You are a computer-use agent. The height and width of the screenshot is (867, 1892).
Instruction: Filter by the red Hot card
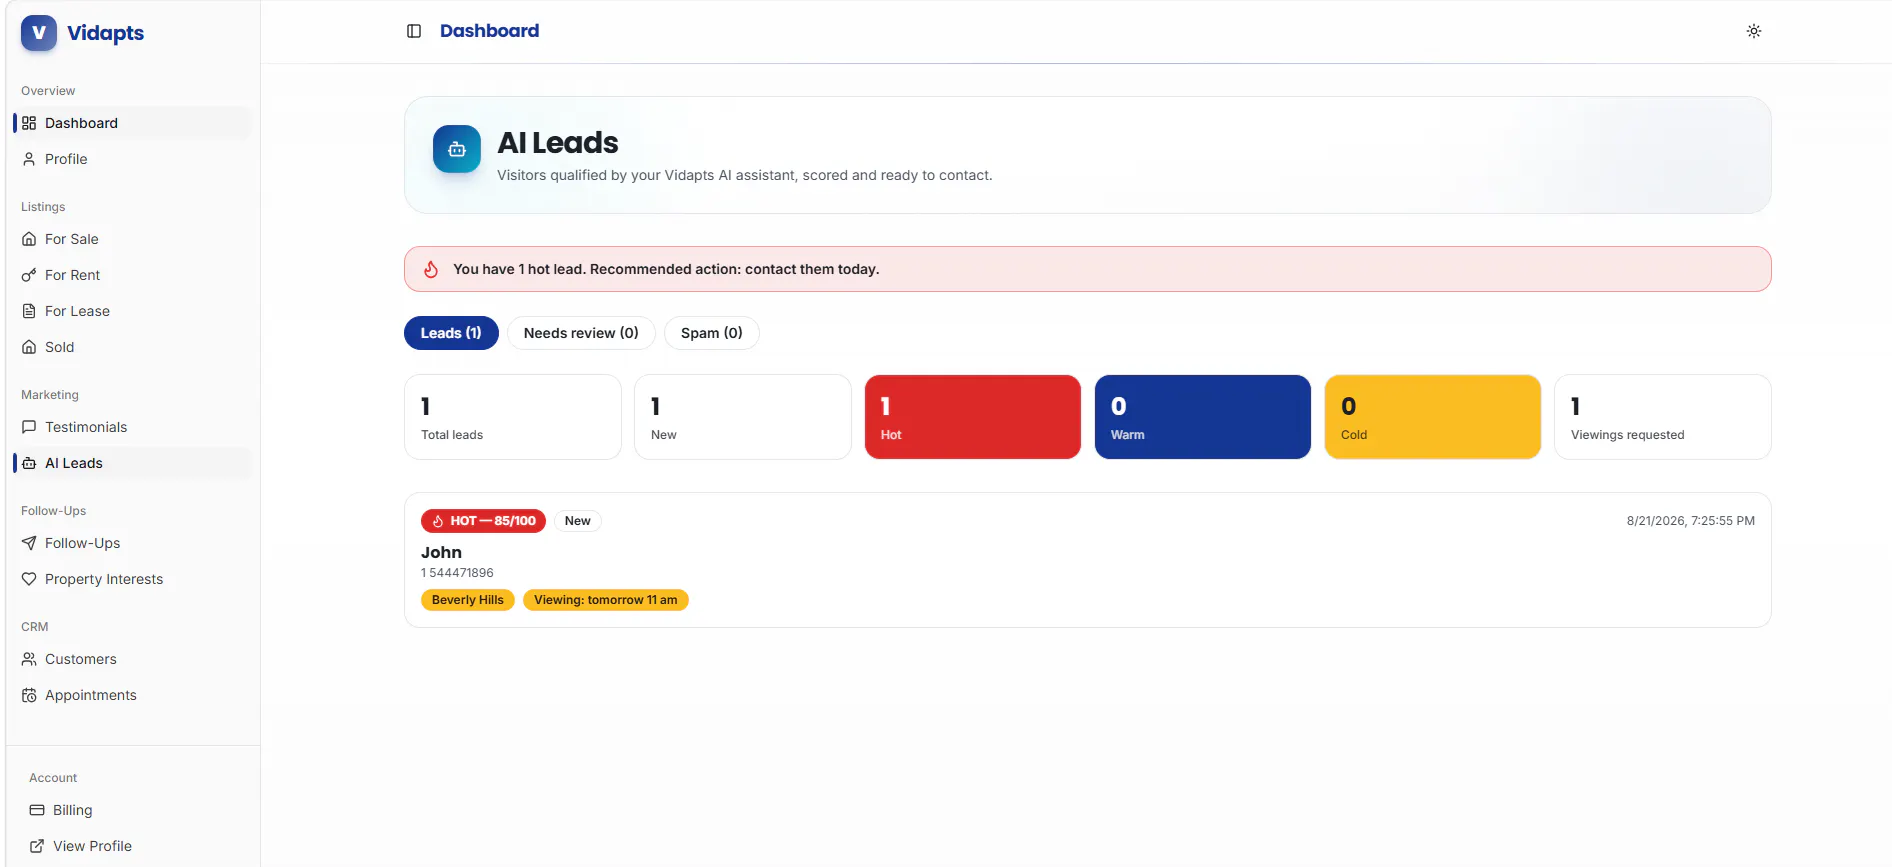(973, 417)
